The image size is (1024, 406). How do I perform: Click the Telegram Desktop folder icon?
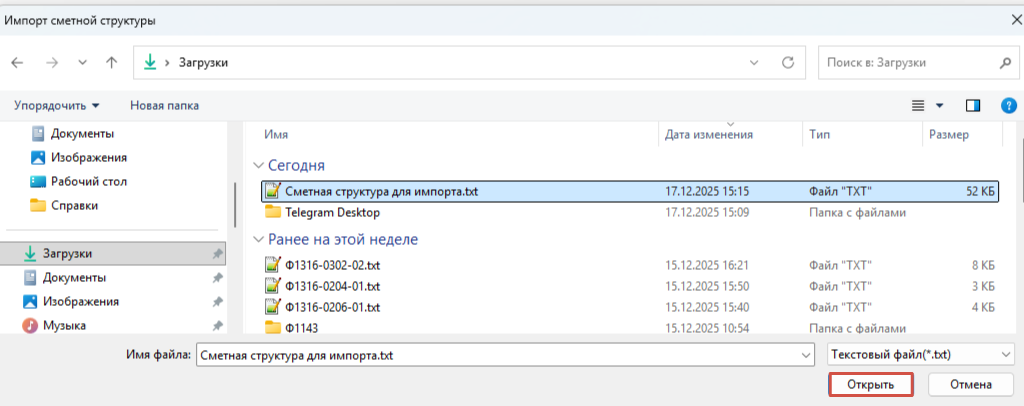272,212
